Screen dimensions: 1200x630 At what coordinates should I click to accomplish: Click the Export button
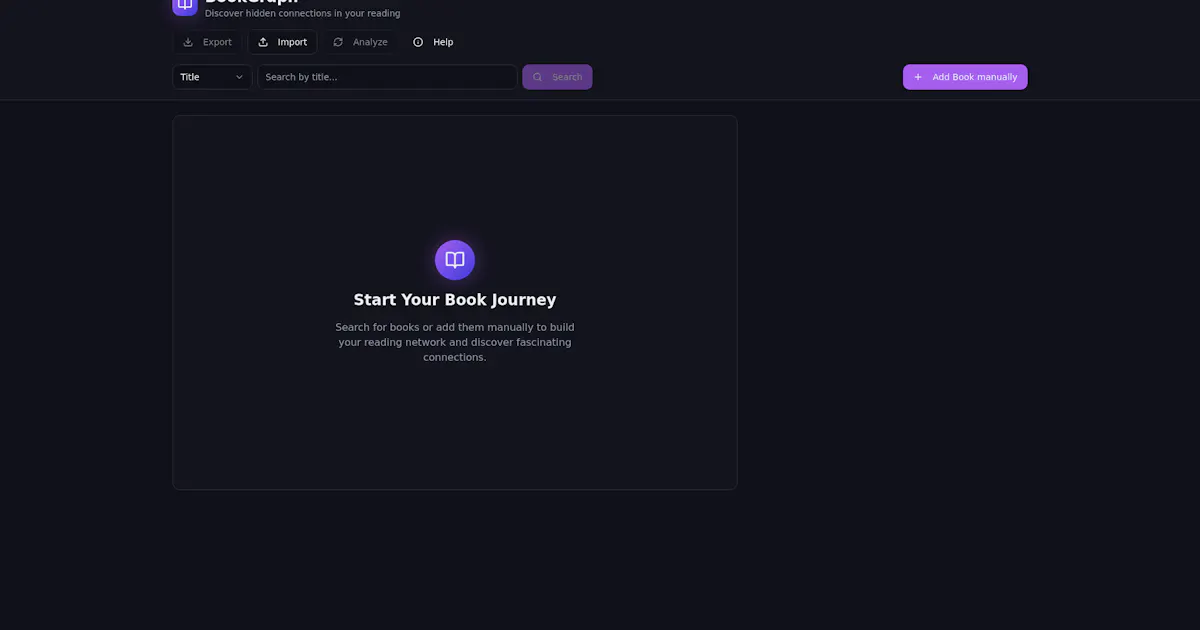207,42
